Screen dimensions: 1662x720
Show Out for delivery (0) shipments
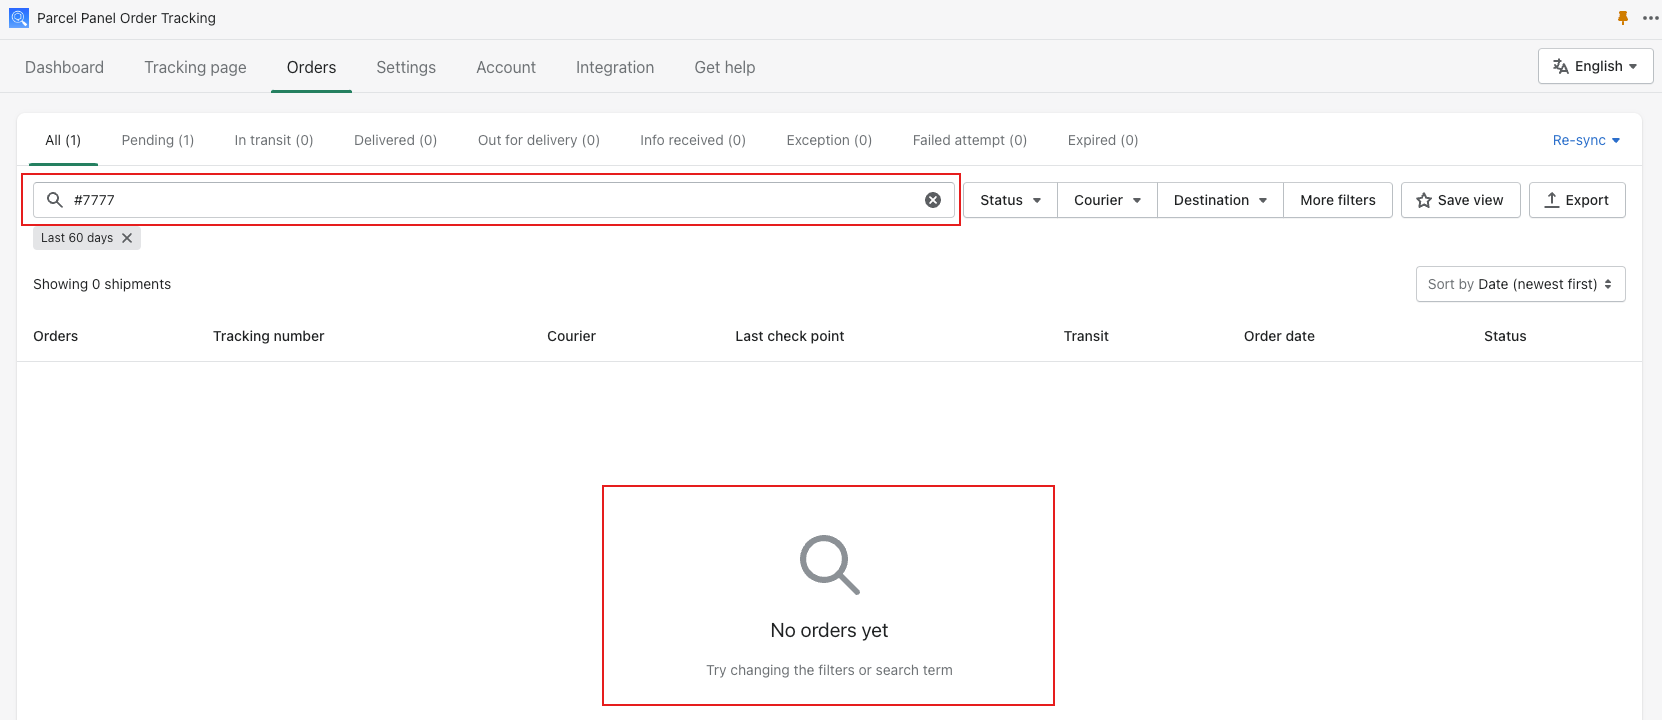[539, 140]
